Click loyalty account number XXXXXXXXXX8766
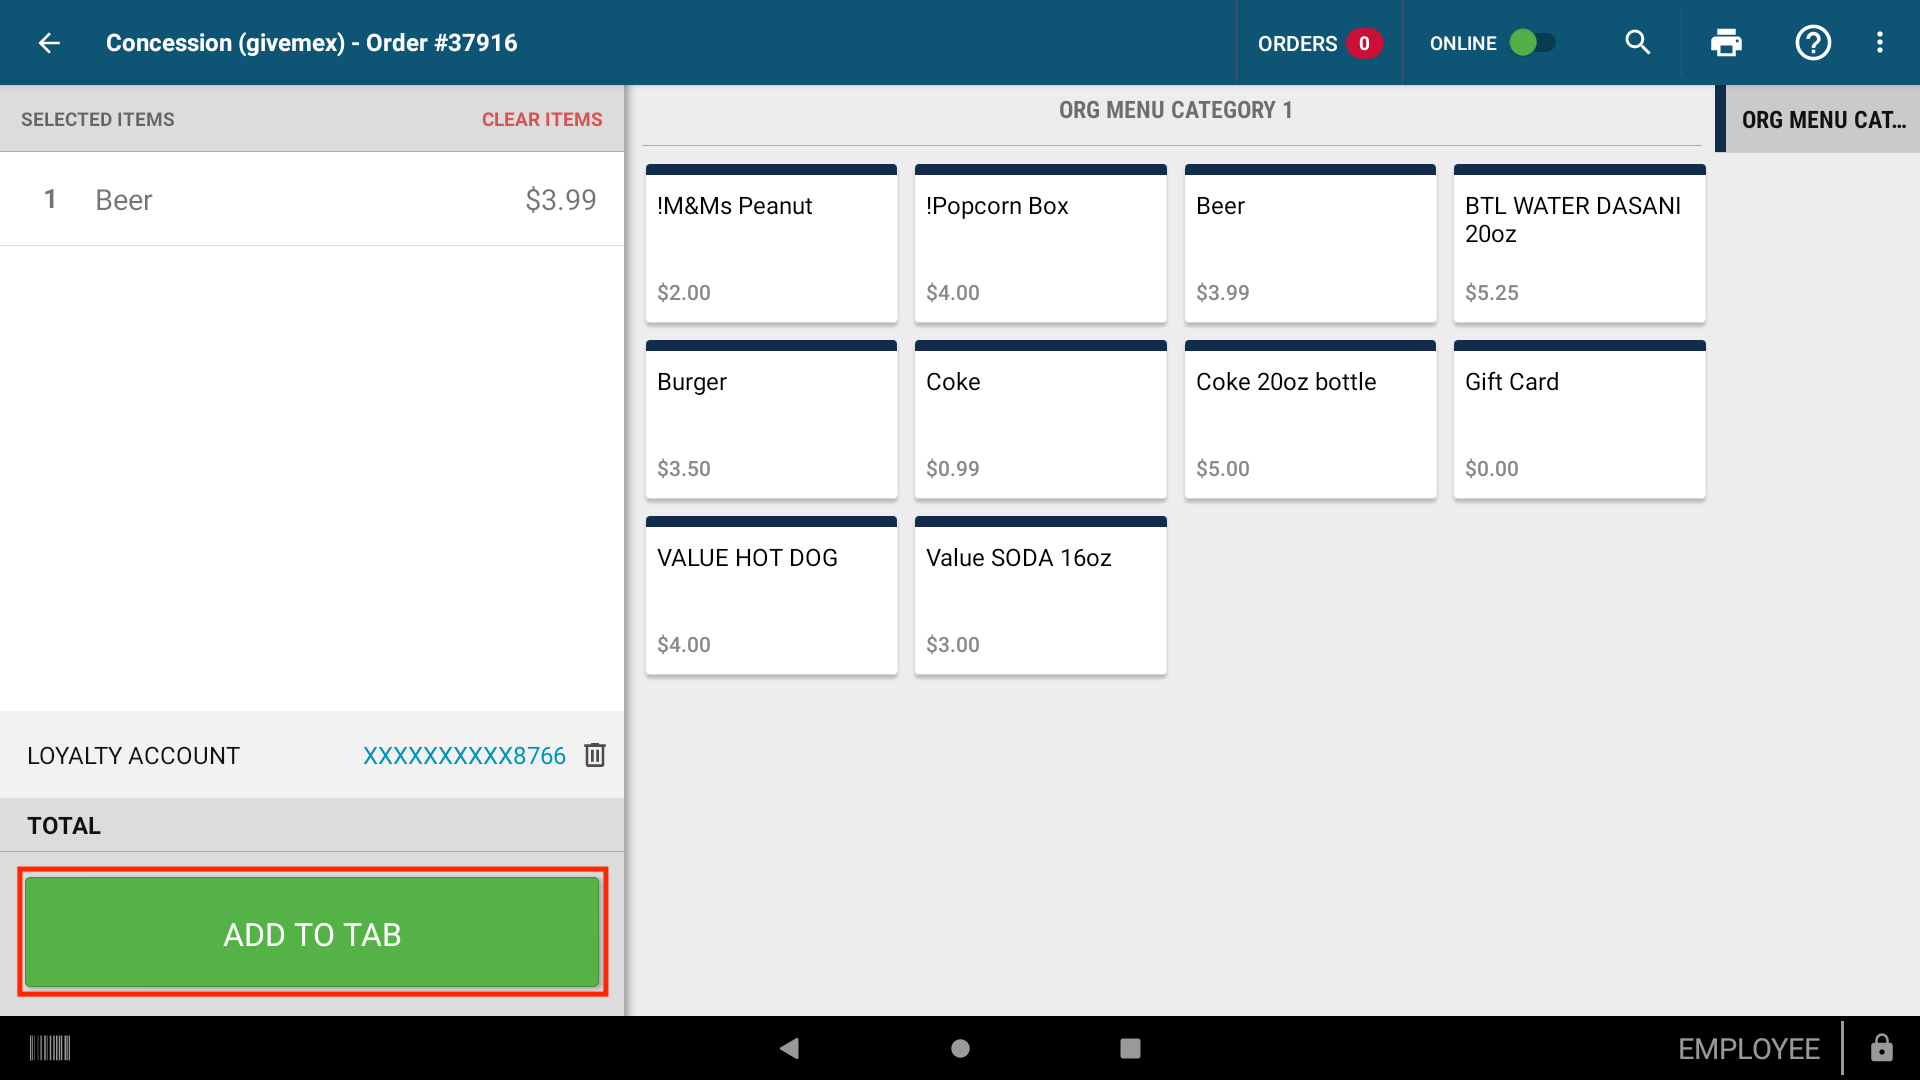1920x1080 pixels. coord(464,755)
